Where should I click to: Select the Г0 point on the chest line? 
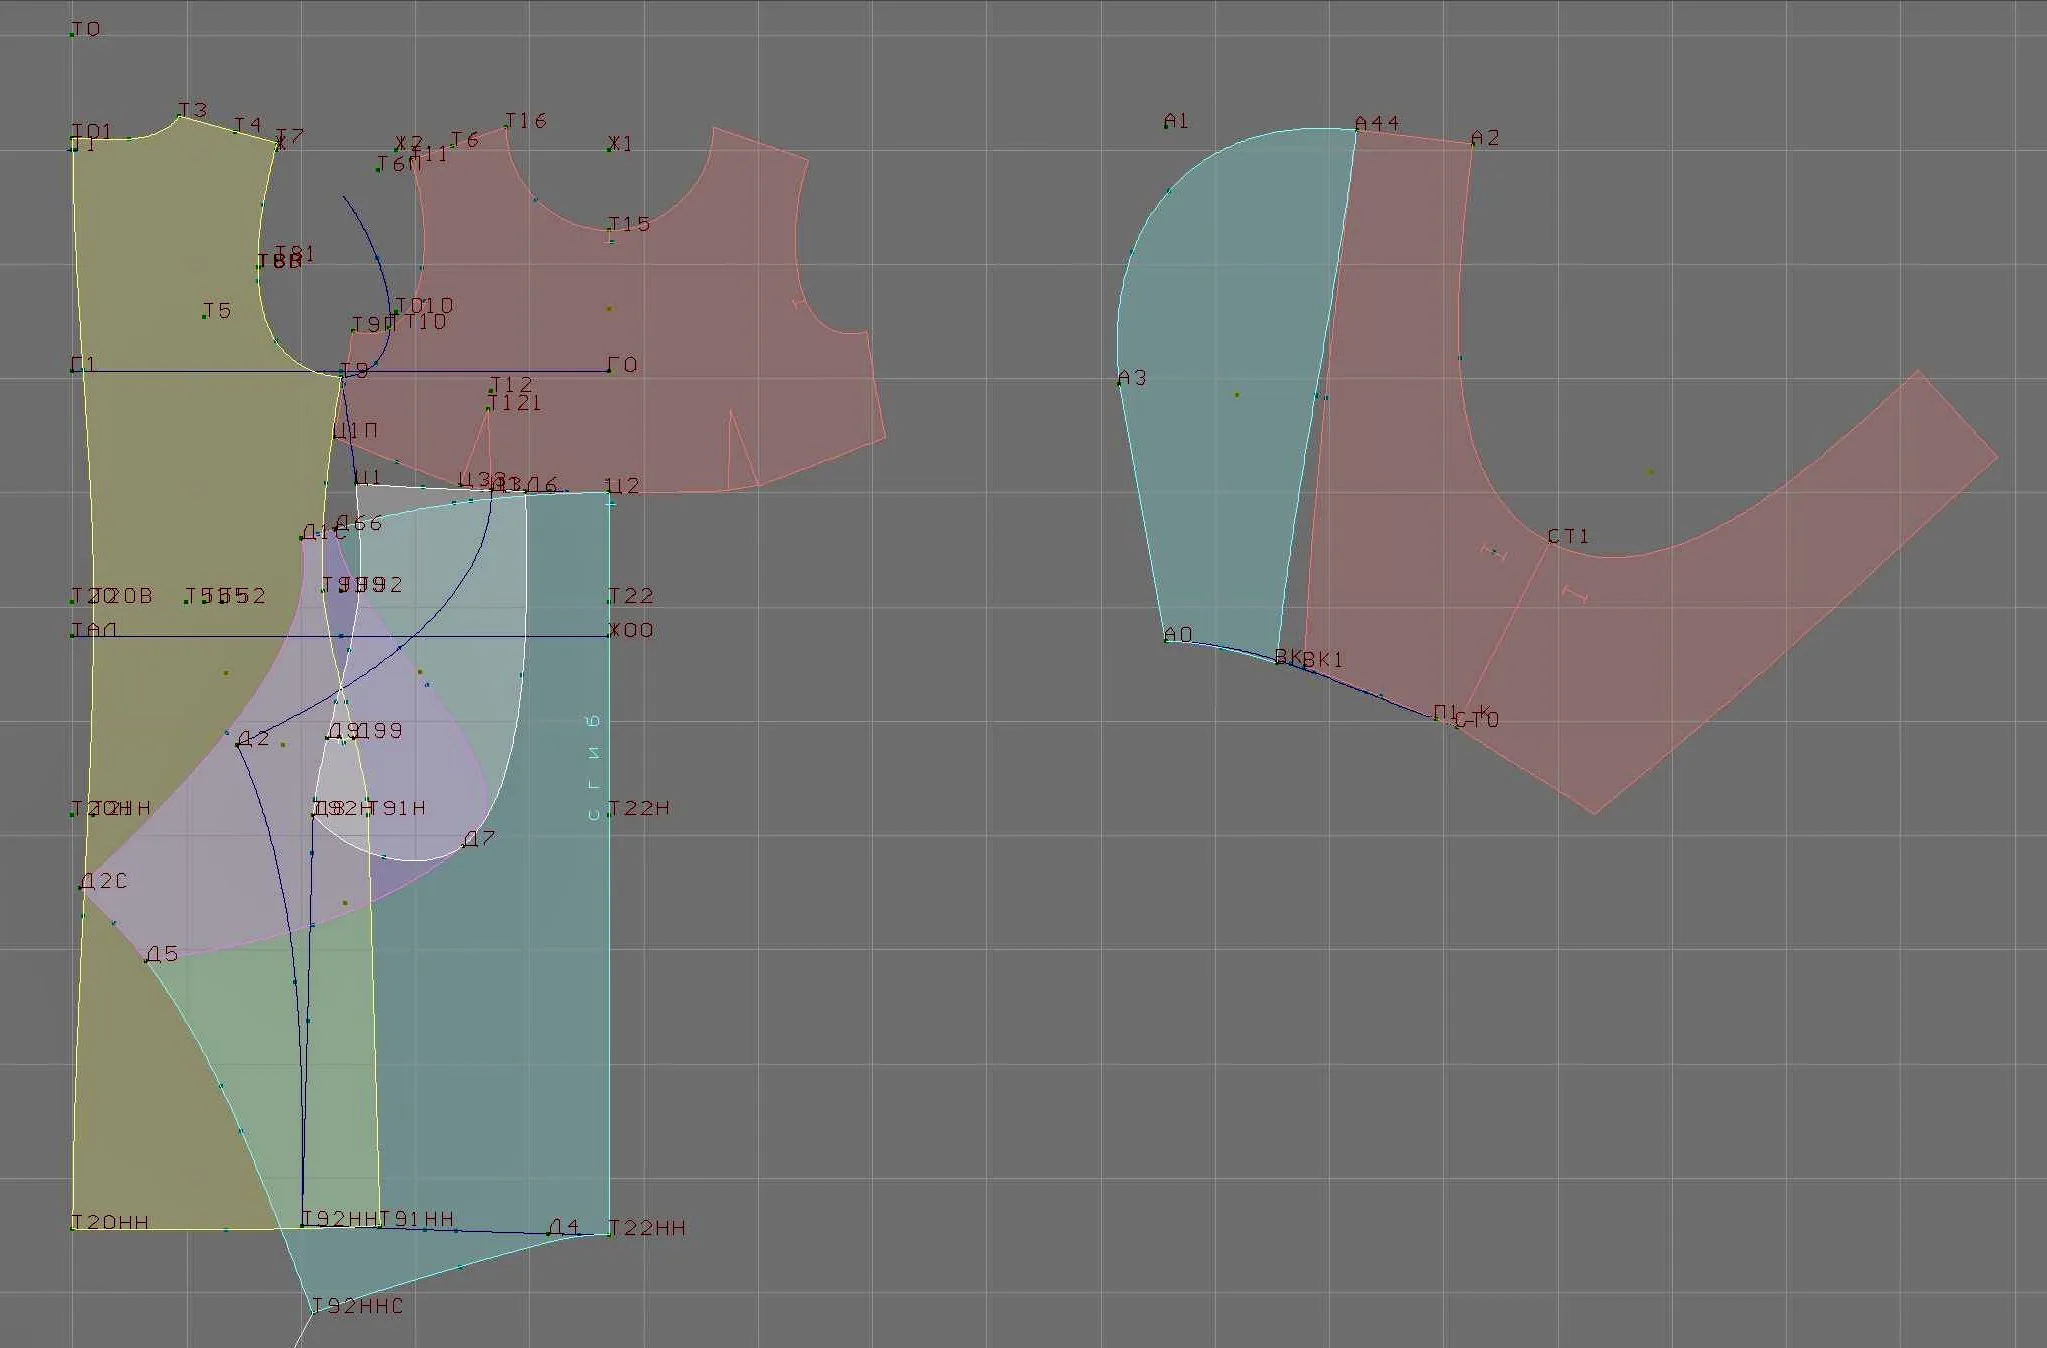coord(609,371)
